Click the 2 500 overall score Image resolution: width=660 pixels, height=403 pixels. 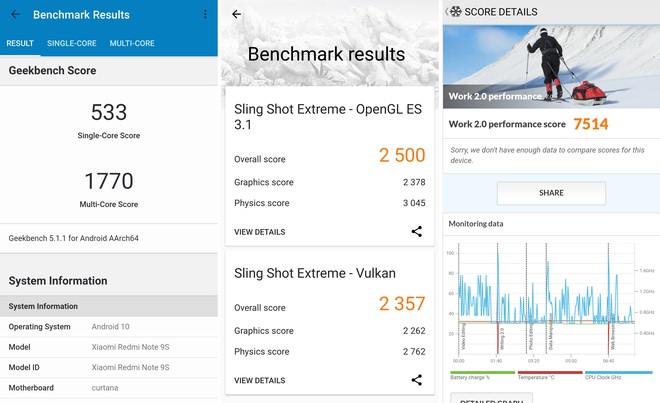click(x=402, y=155)
